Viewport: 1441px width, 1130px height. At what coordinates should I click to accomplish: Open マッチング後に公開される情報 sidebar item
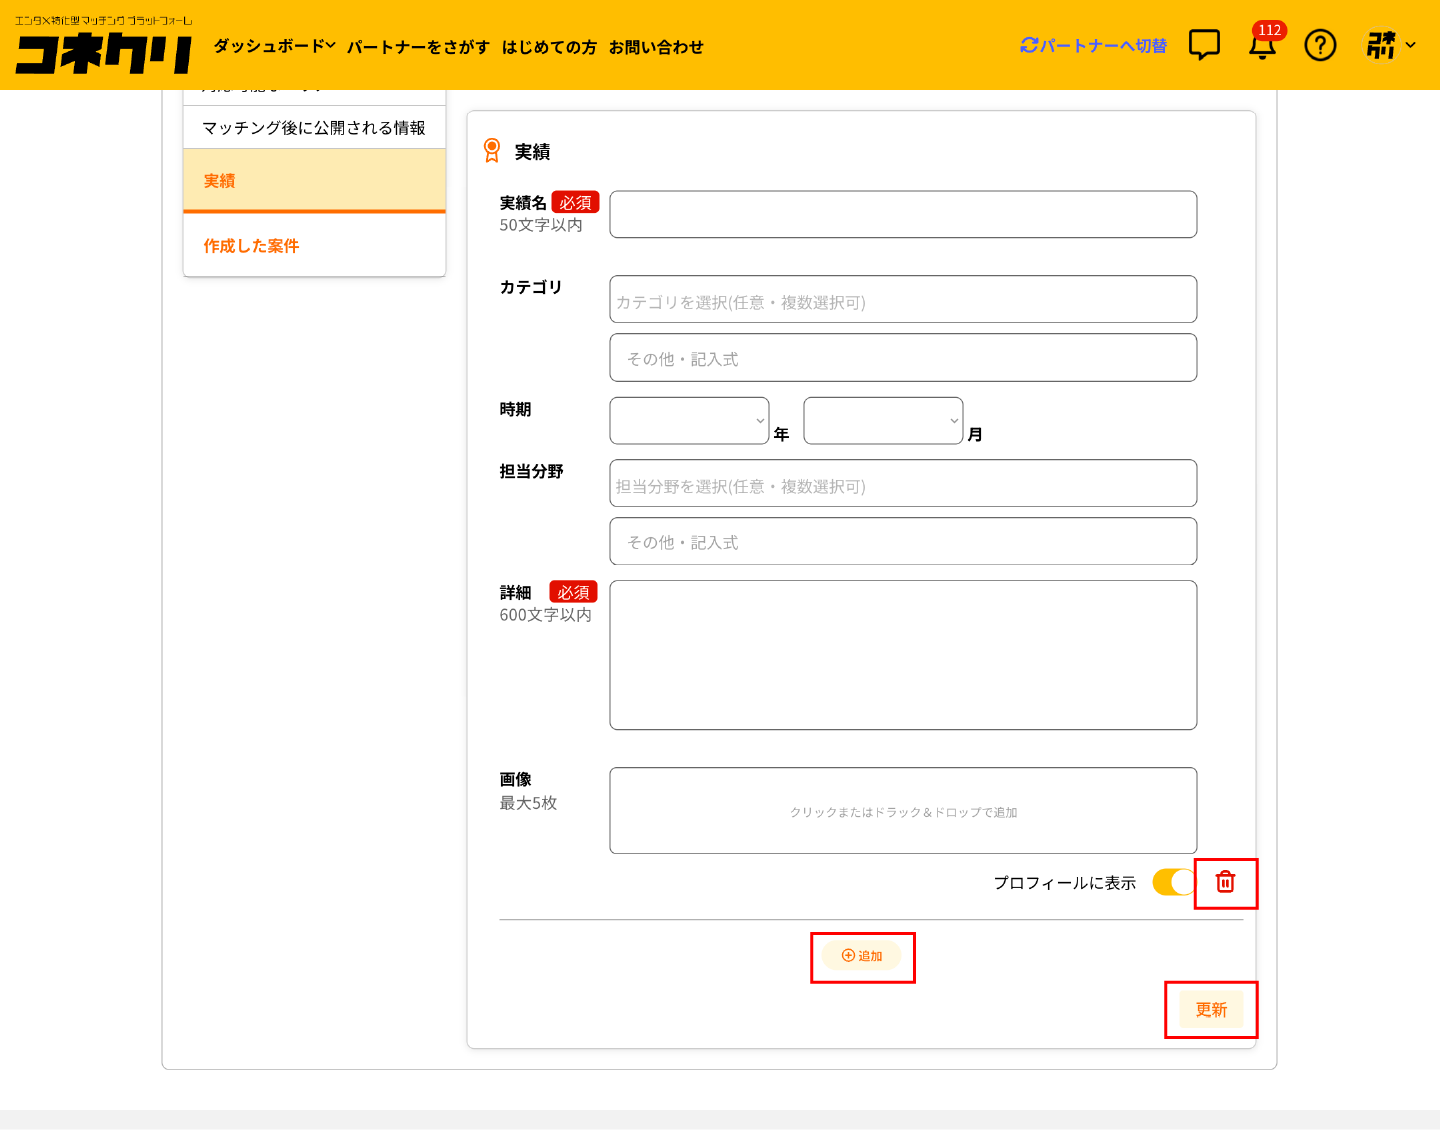tap(314, 128)
